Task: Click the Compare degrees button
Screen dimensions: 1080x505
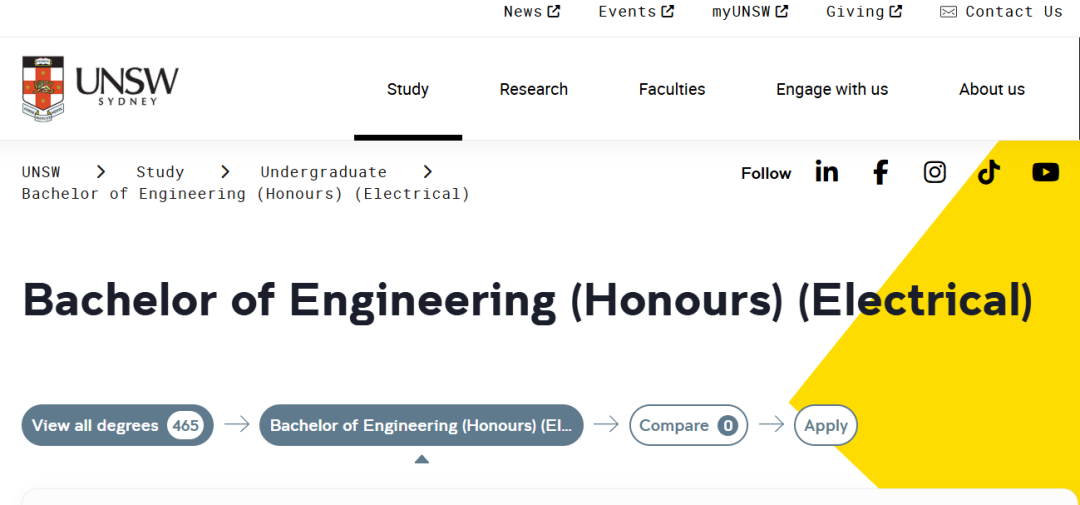Action: (688, 425)
